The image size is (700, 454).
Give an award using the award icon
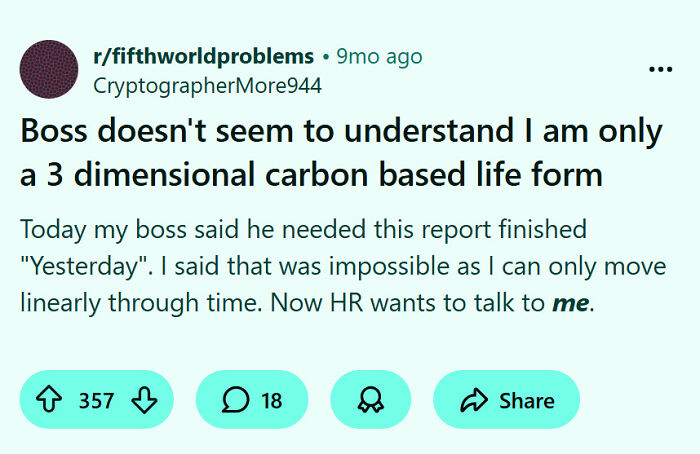point(370,401)
